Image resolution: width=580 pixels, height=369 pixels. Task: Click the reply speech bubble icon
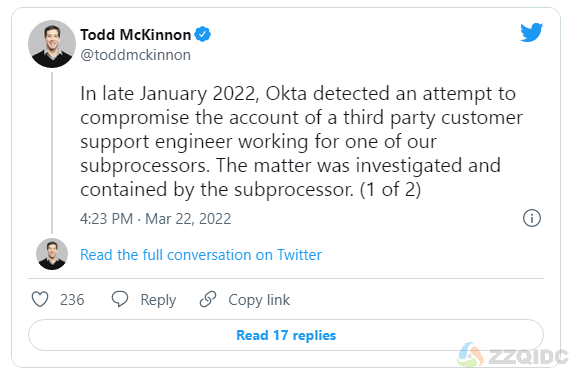(x=120, y=299)
